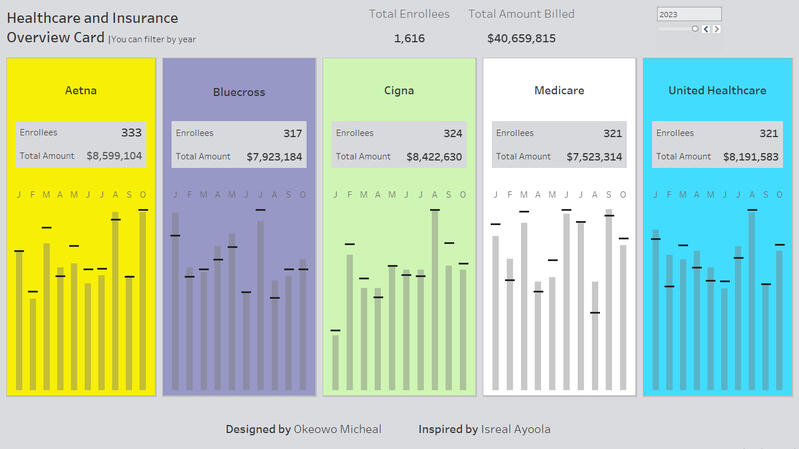Click the previous year arrow button
The width and height of the screenshot is (799, 449).
pos(707,29)
